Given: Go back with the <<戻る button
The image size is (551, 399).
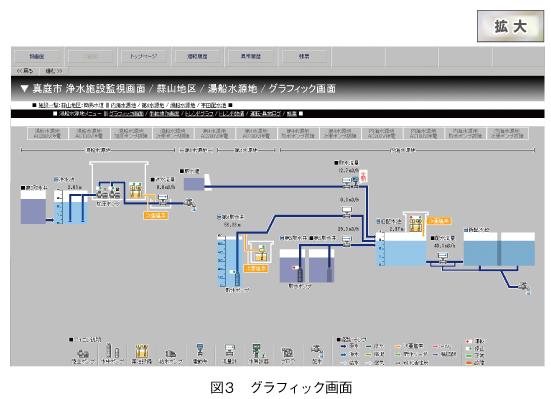Looking at the screenshot, I should (25, 71).
